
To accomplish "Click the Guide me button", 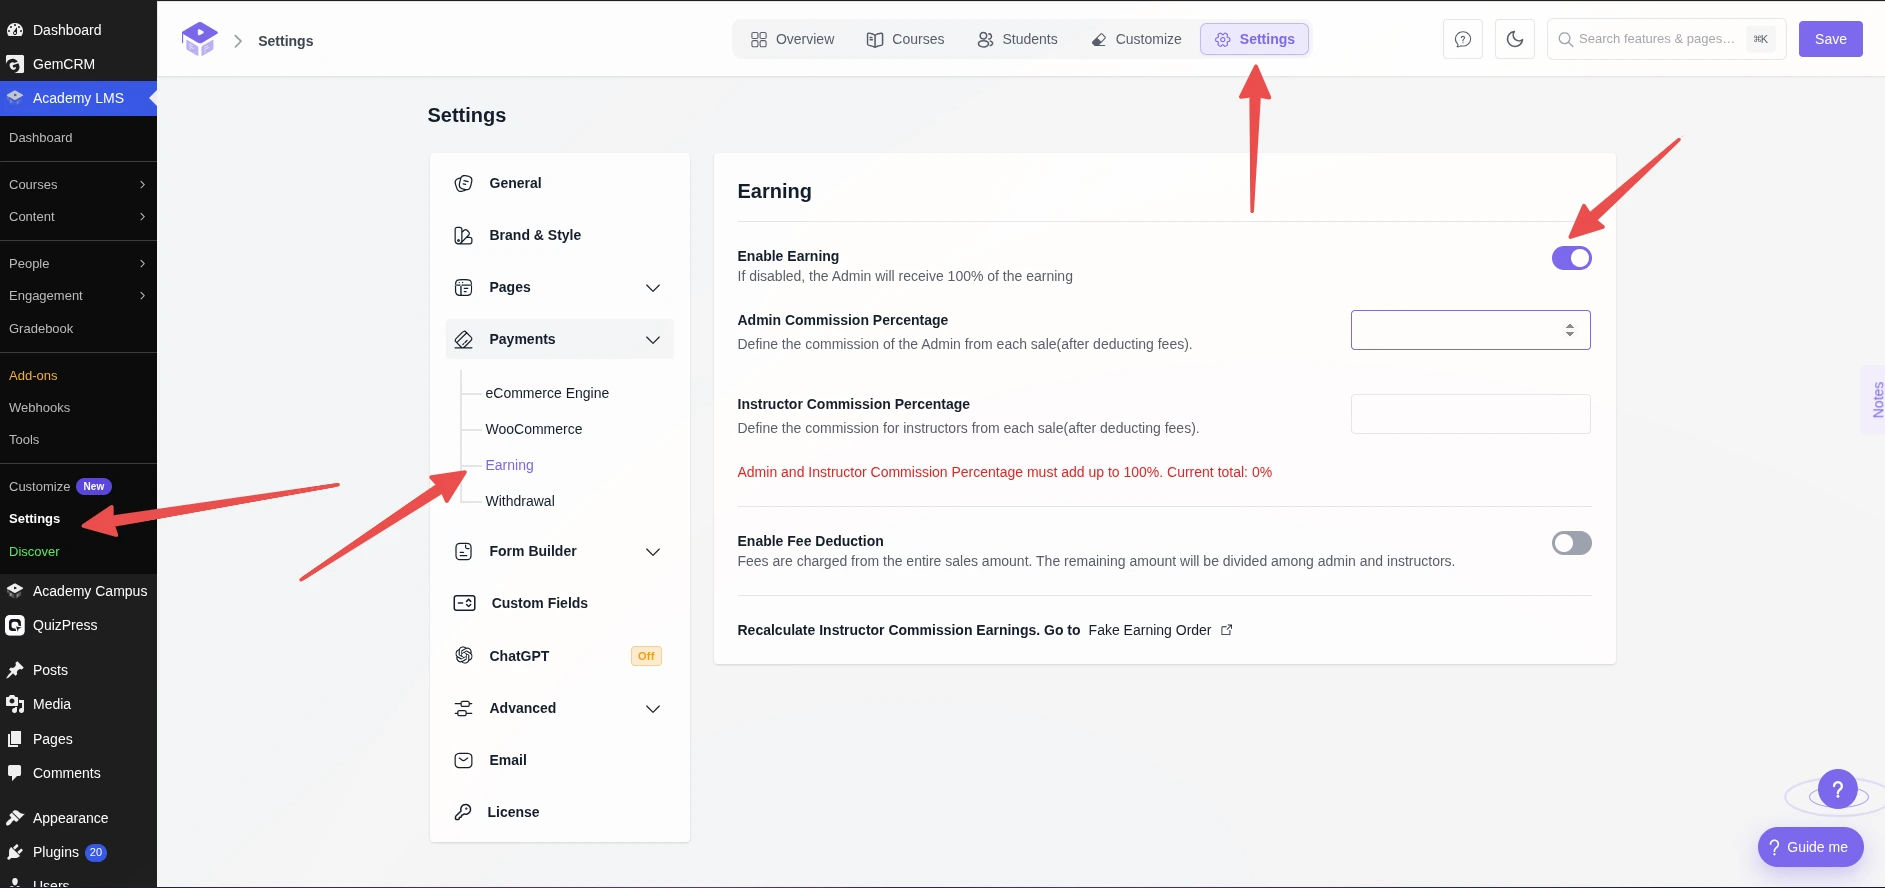I will pyautogui.click(x=1810, y=847).
